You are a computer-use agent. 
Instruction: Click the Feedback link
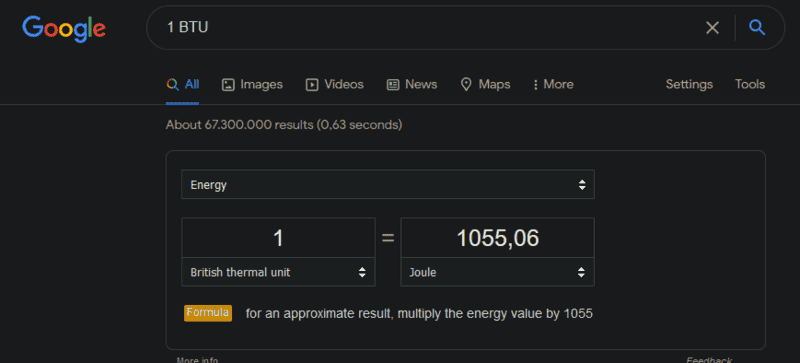tap(709, 360)
